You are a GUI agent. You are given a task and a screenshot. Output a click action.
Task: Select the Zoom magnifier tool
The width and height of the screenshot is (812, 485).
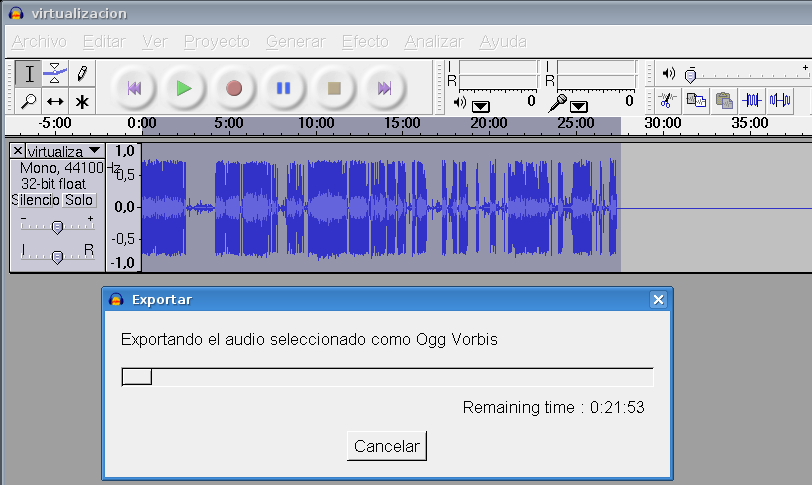pyautogui.click(x=30, y=101)
